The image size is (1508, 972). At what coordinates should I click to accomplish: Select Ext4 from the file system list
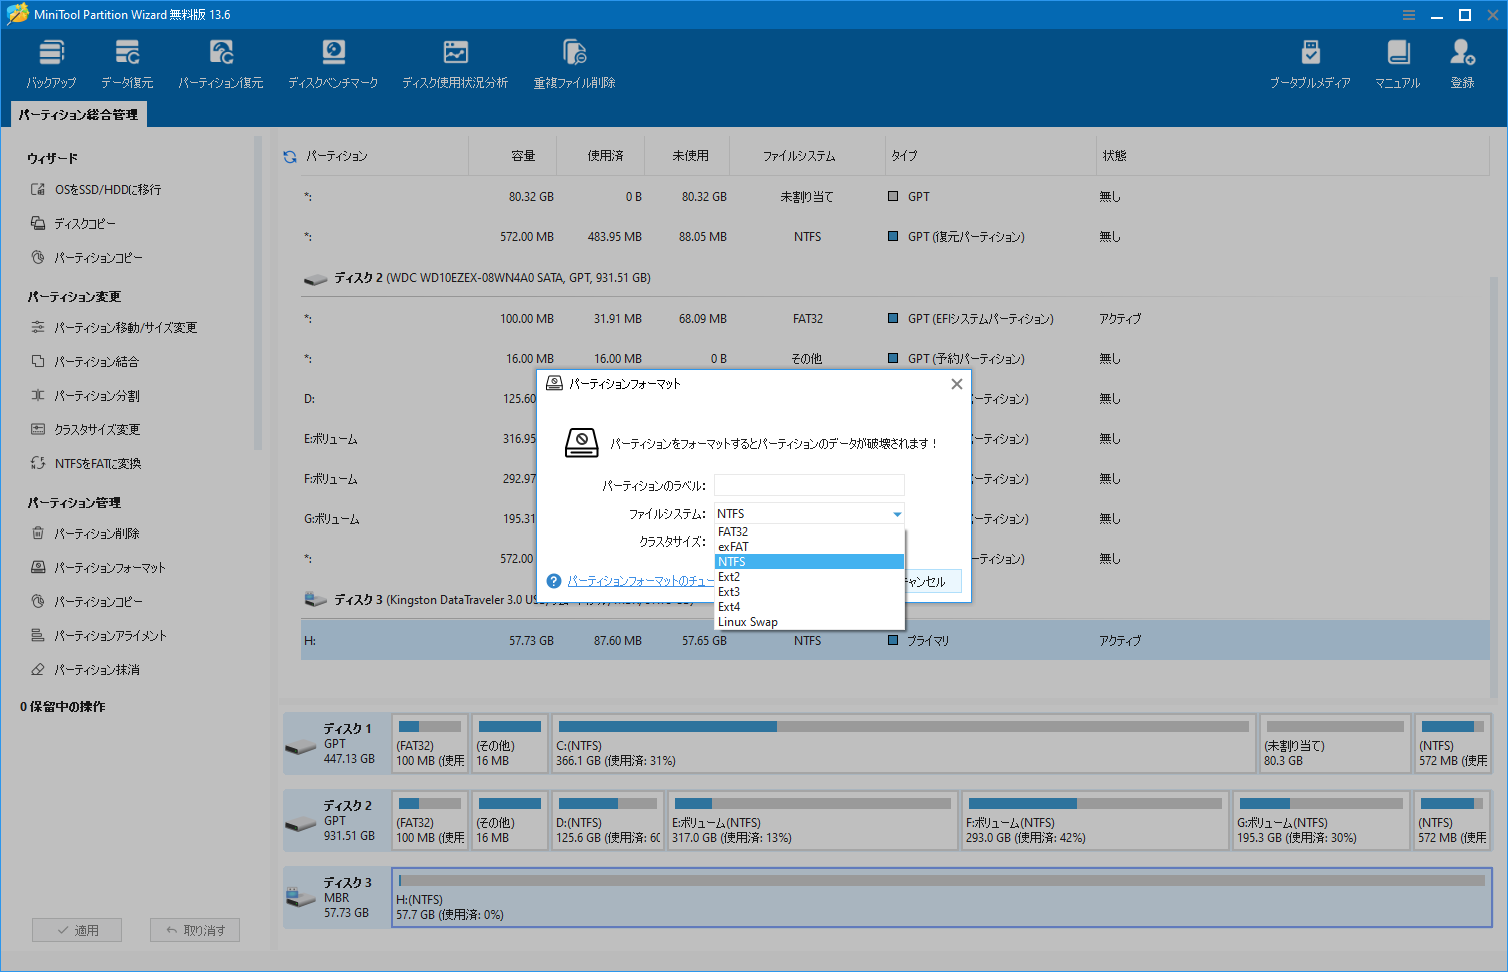(x=729, y=606)
